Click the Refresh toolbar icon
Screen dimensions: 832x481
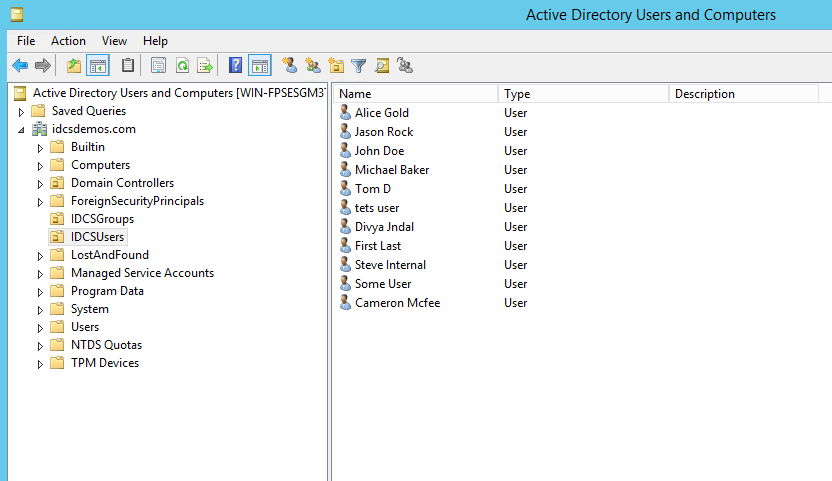tap(182, 66)
